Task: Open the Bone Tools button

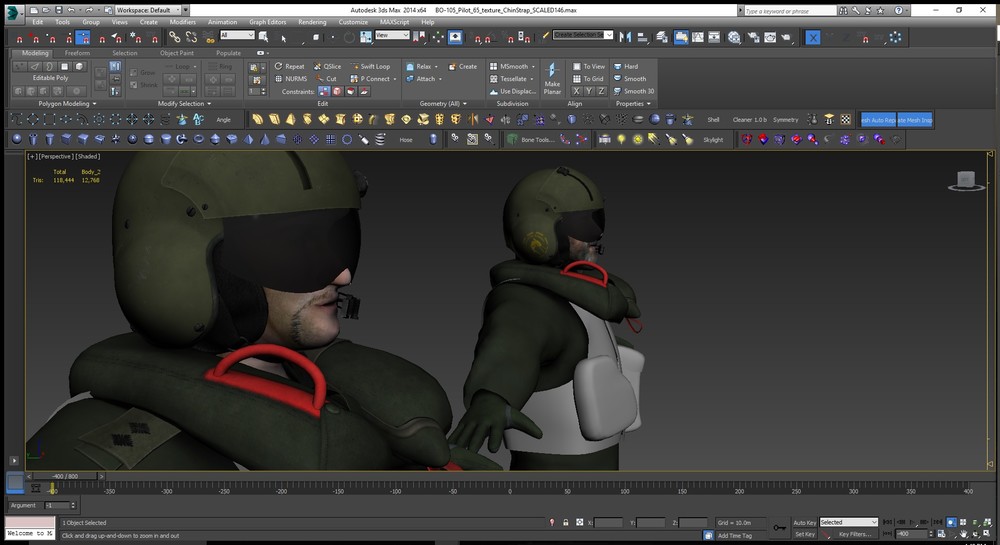Action: [x=531, y=140]
